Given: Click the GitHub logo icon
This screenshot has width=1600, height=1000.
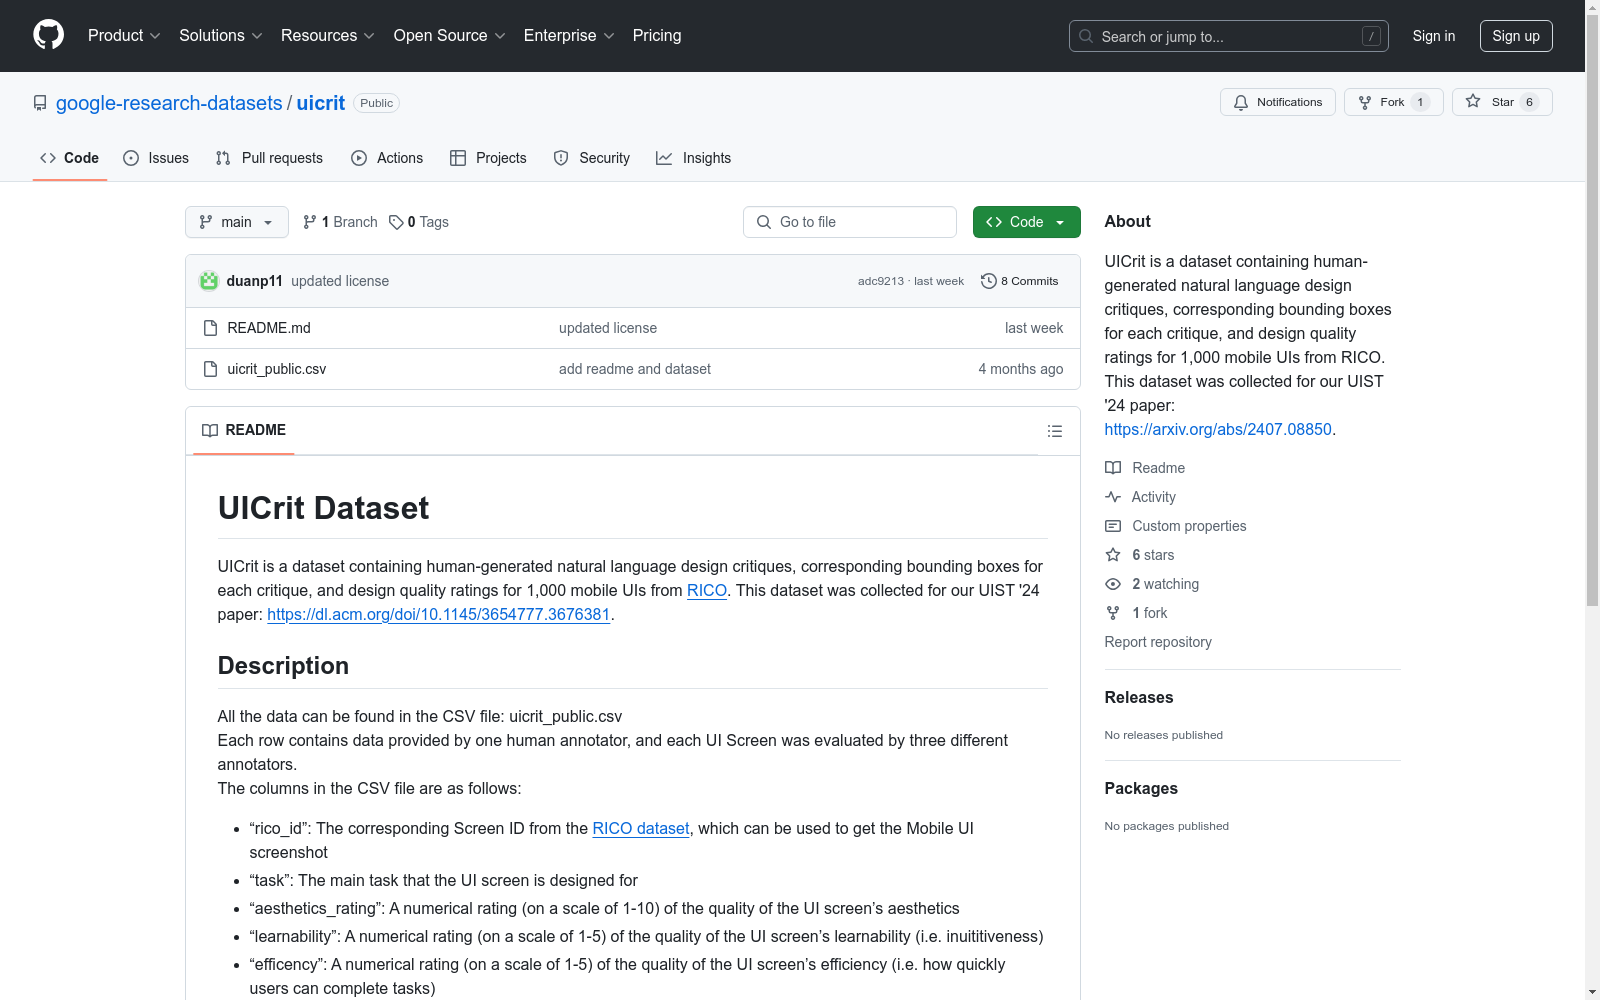Looking at the screenshot, I should point(48,35).
